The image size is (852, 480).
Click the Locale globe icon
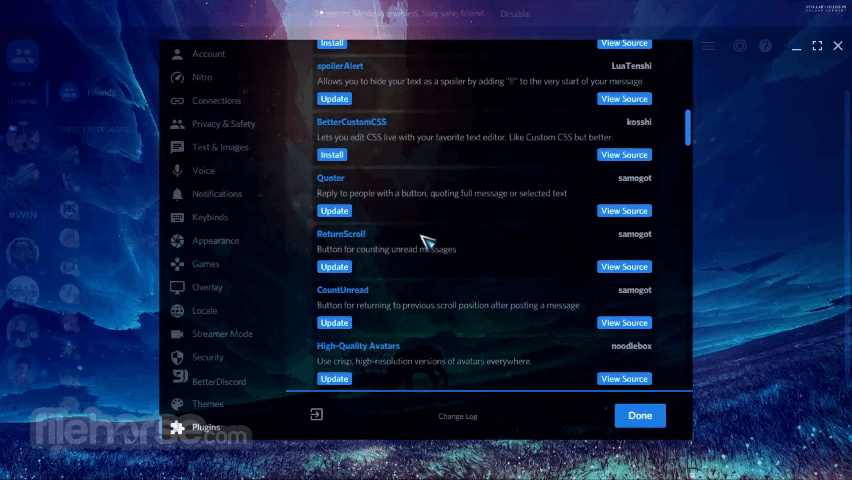pyautogui.click(x=177, y=311)
